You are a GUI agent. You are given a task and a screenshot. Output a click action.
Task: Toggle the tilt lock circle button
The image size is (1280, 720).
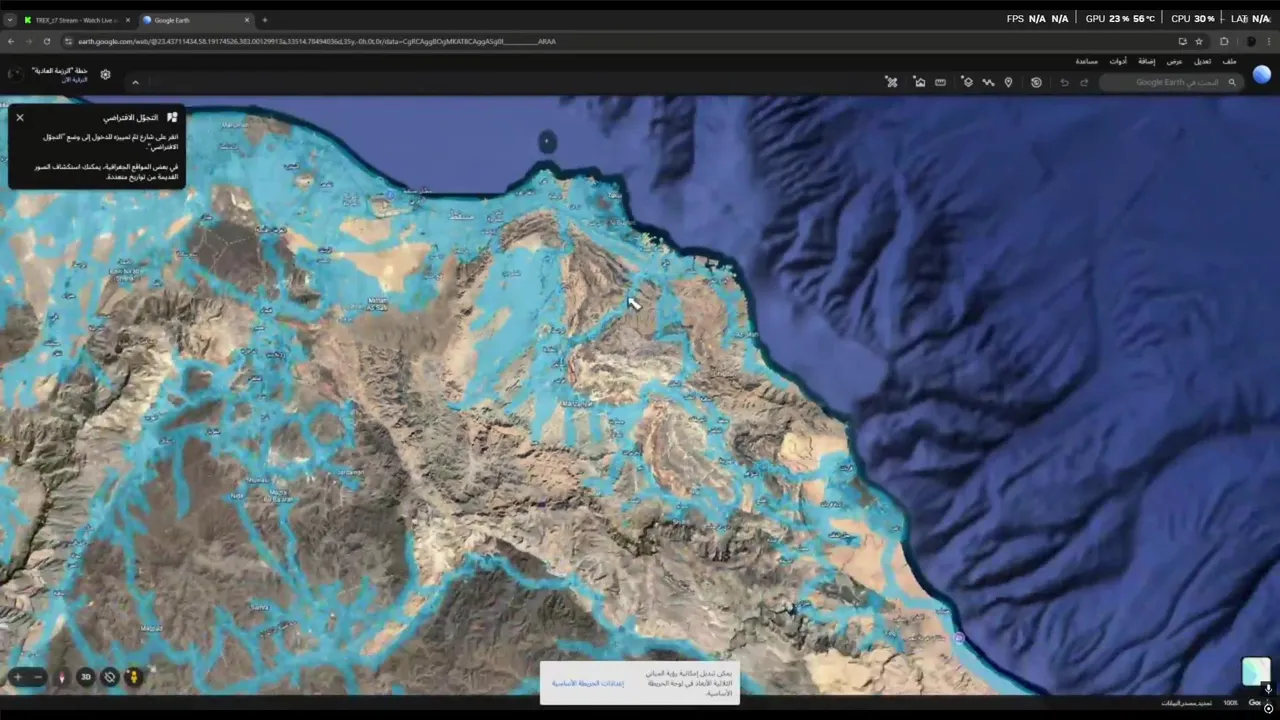click(x=110, y=677)
